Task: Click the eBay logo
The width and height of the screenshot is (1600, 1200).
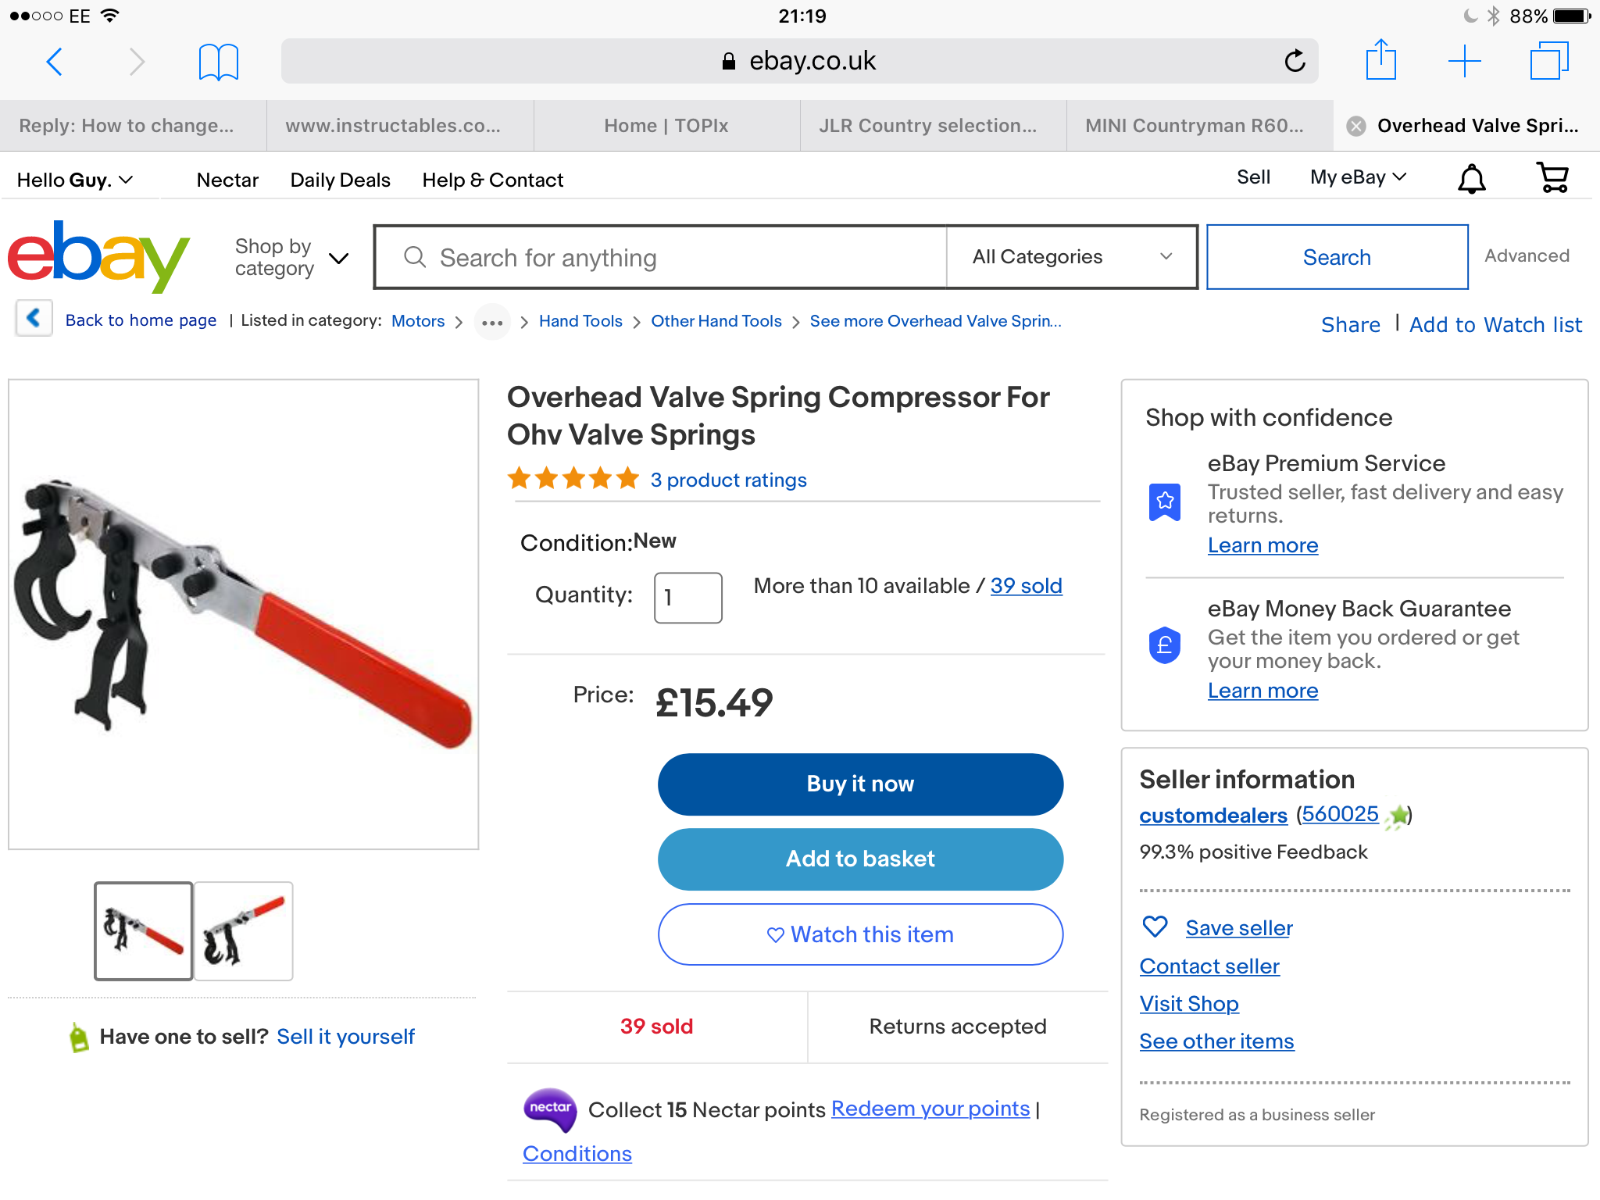Action: tap(98, 257)
